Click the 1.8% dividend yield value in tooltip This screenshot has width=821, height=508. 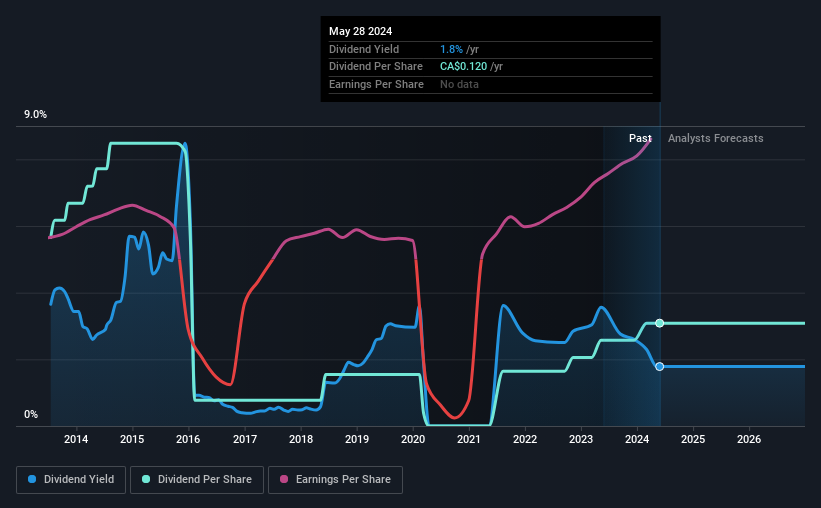pyautogui.click(x=451, y=49)
